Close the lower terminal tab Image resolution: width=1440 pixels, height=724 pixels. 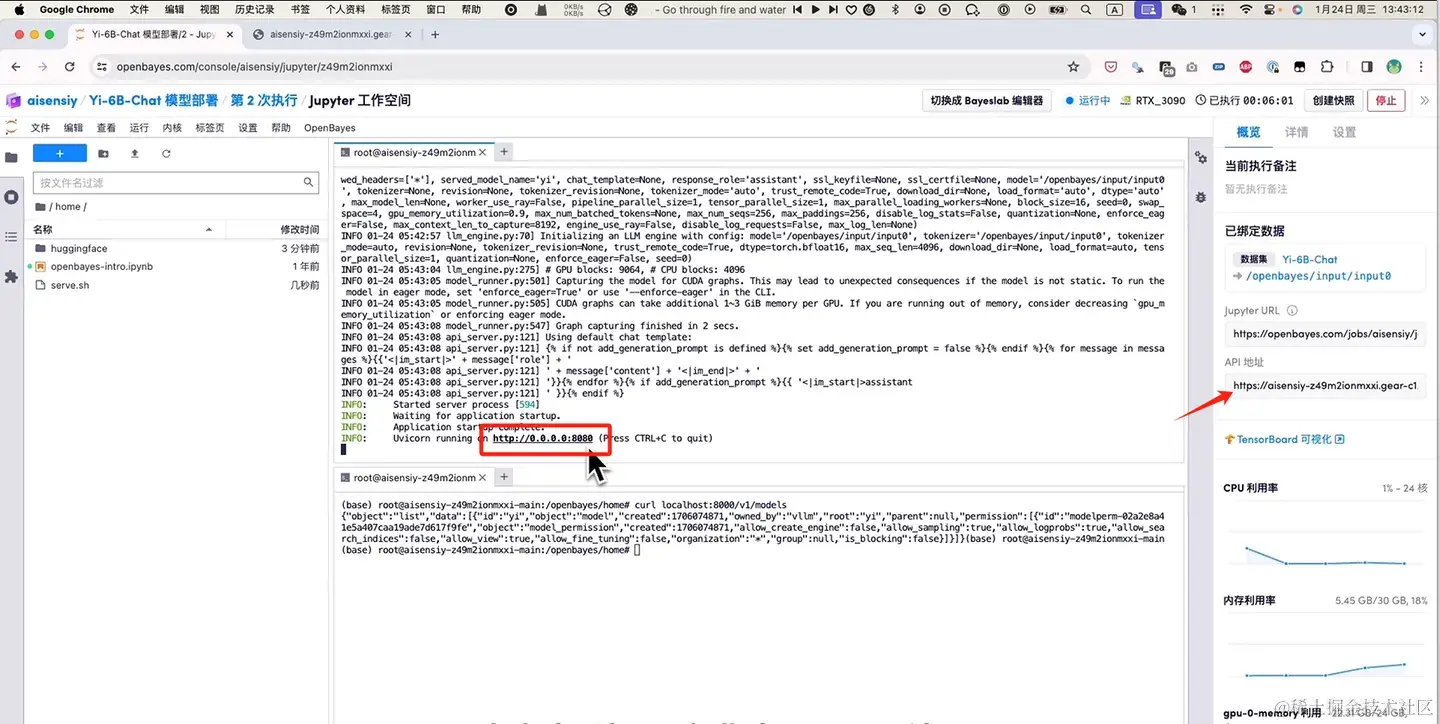483,478
